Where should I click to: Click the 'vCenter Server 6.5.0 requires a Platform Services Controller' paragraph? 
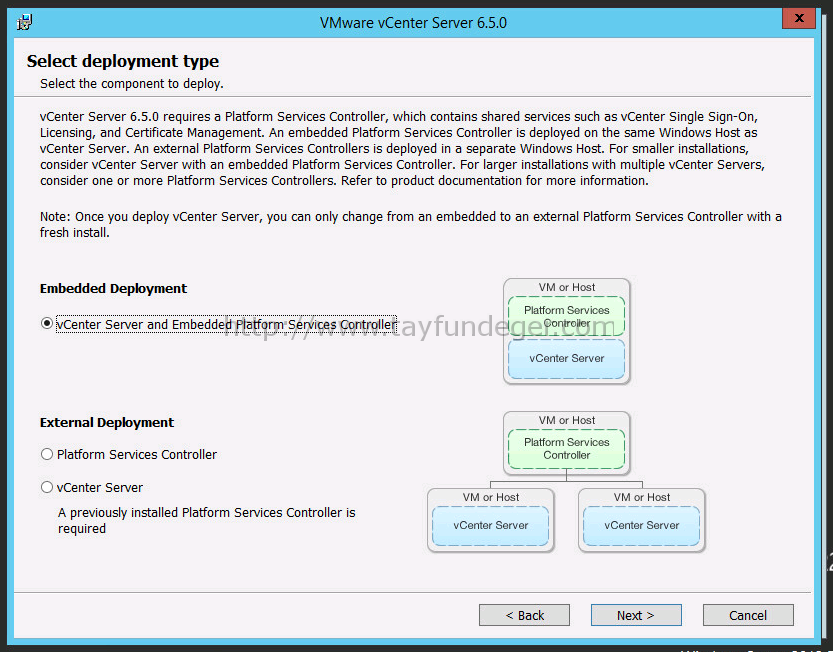pyautogui.click(x=402, y=149)
